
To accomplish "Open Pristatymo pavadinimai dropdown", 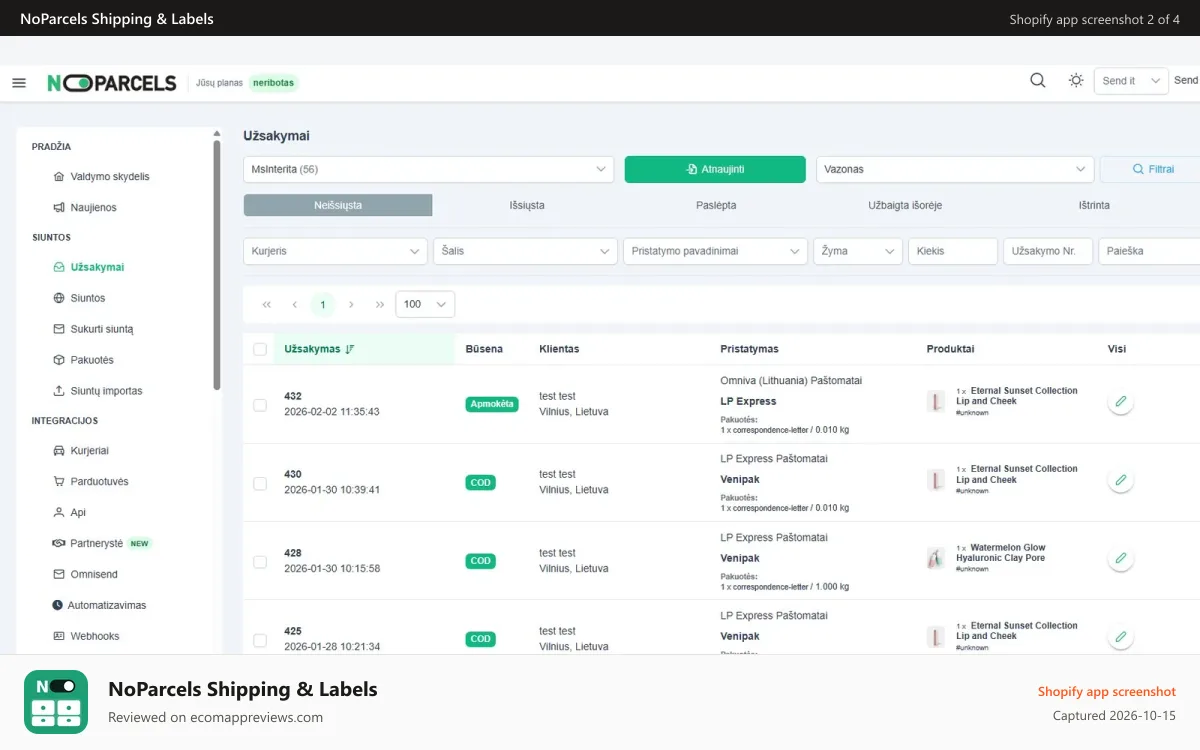I will 715,251.
